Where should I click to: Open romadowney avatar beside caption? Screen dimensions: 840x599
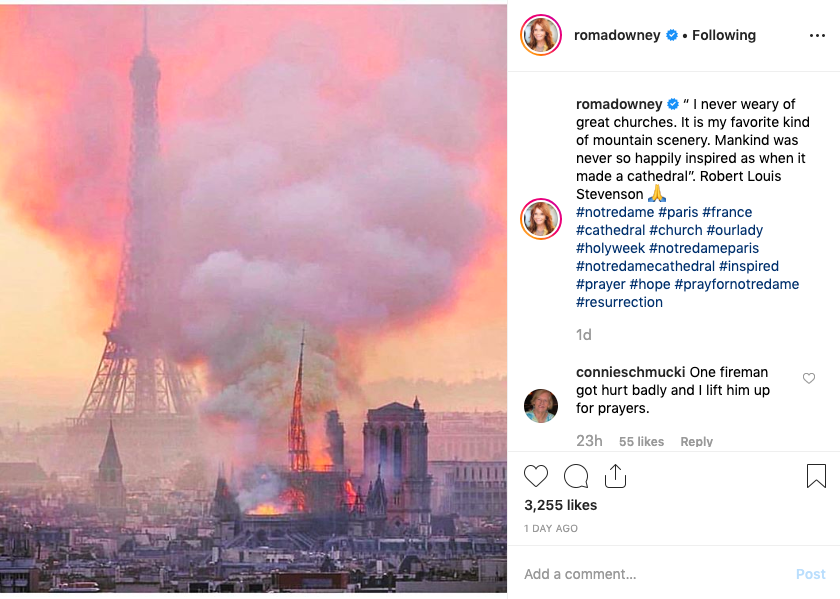click(541, 219)
